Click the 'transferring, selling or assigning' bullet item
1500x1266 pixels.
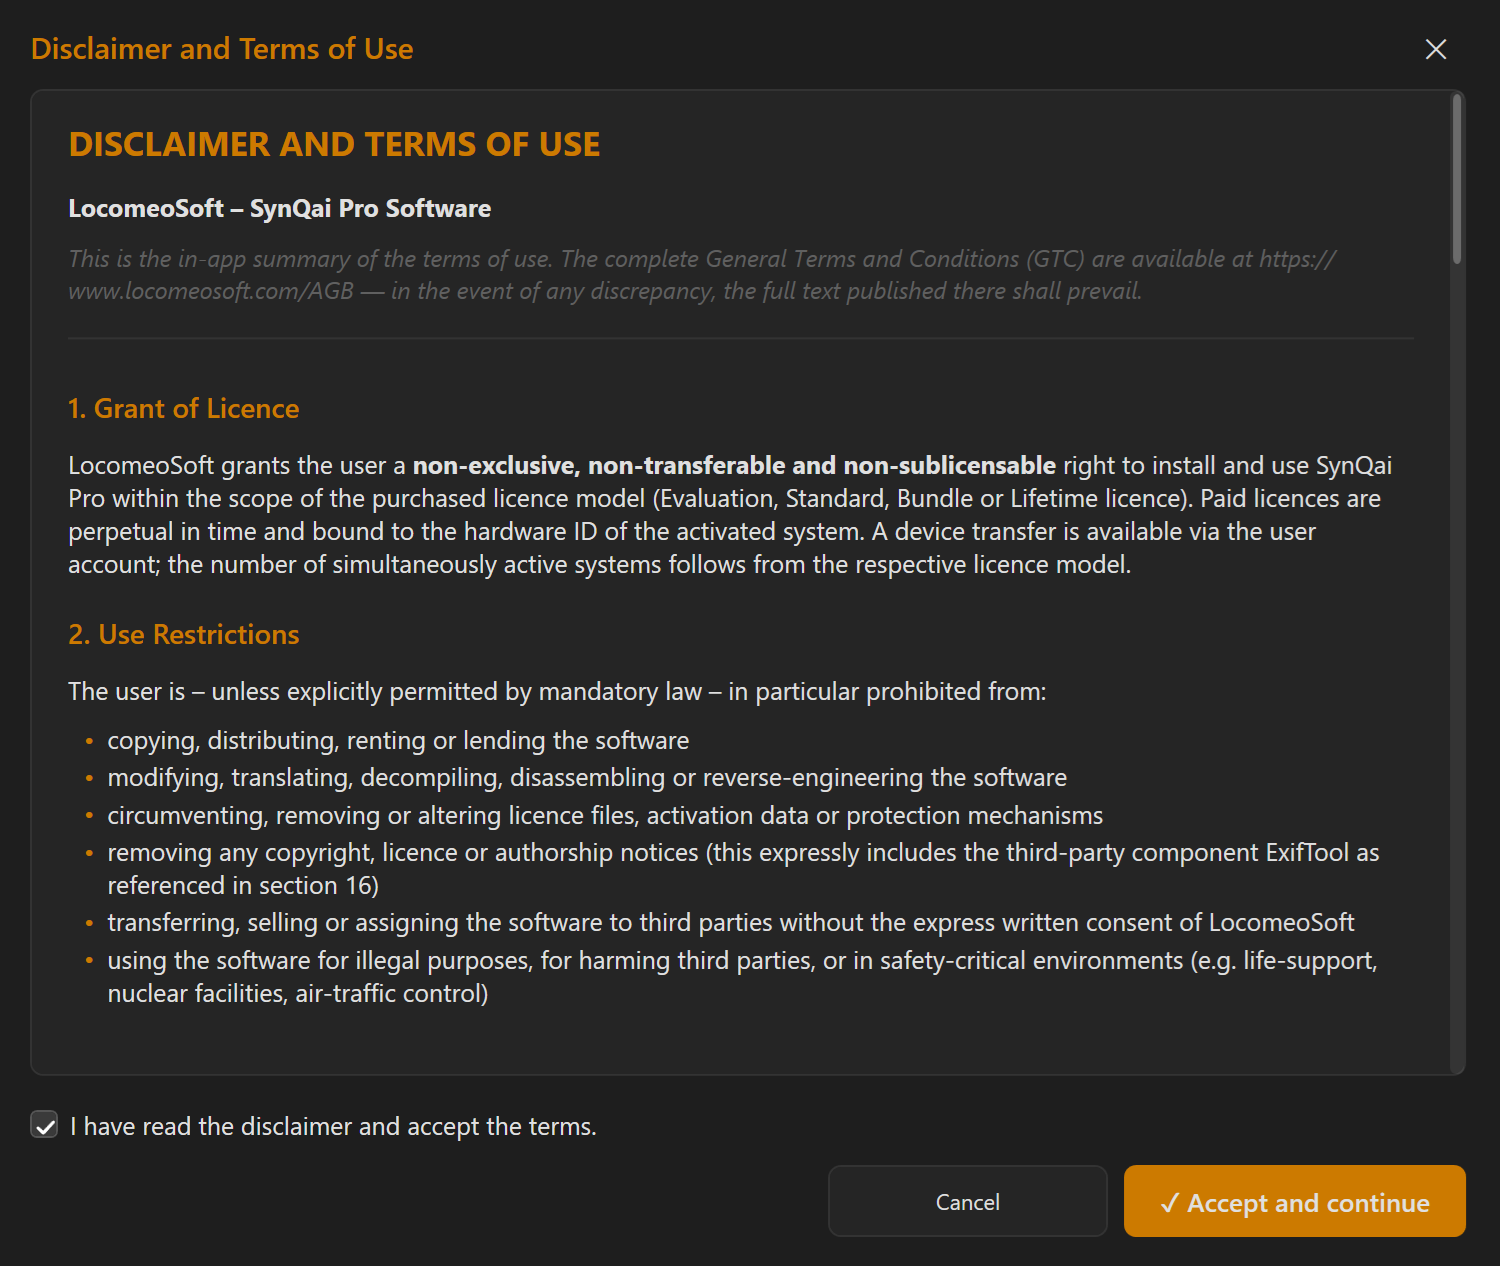click(731, 922)
